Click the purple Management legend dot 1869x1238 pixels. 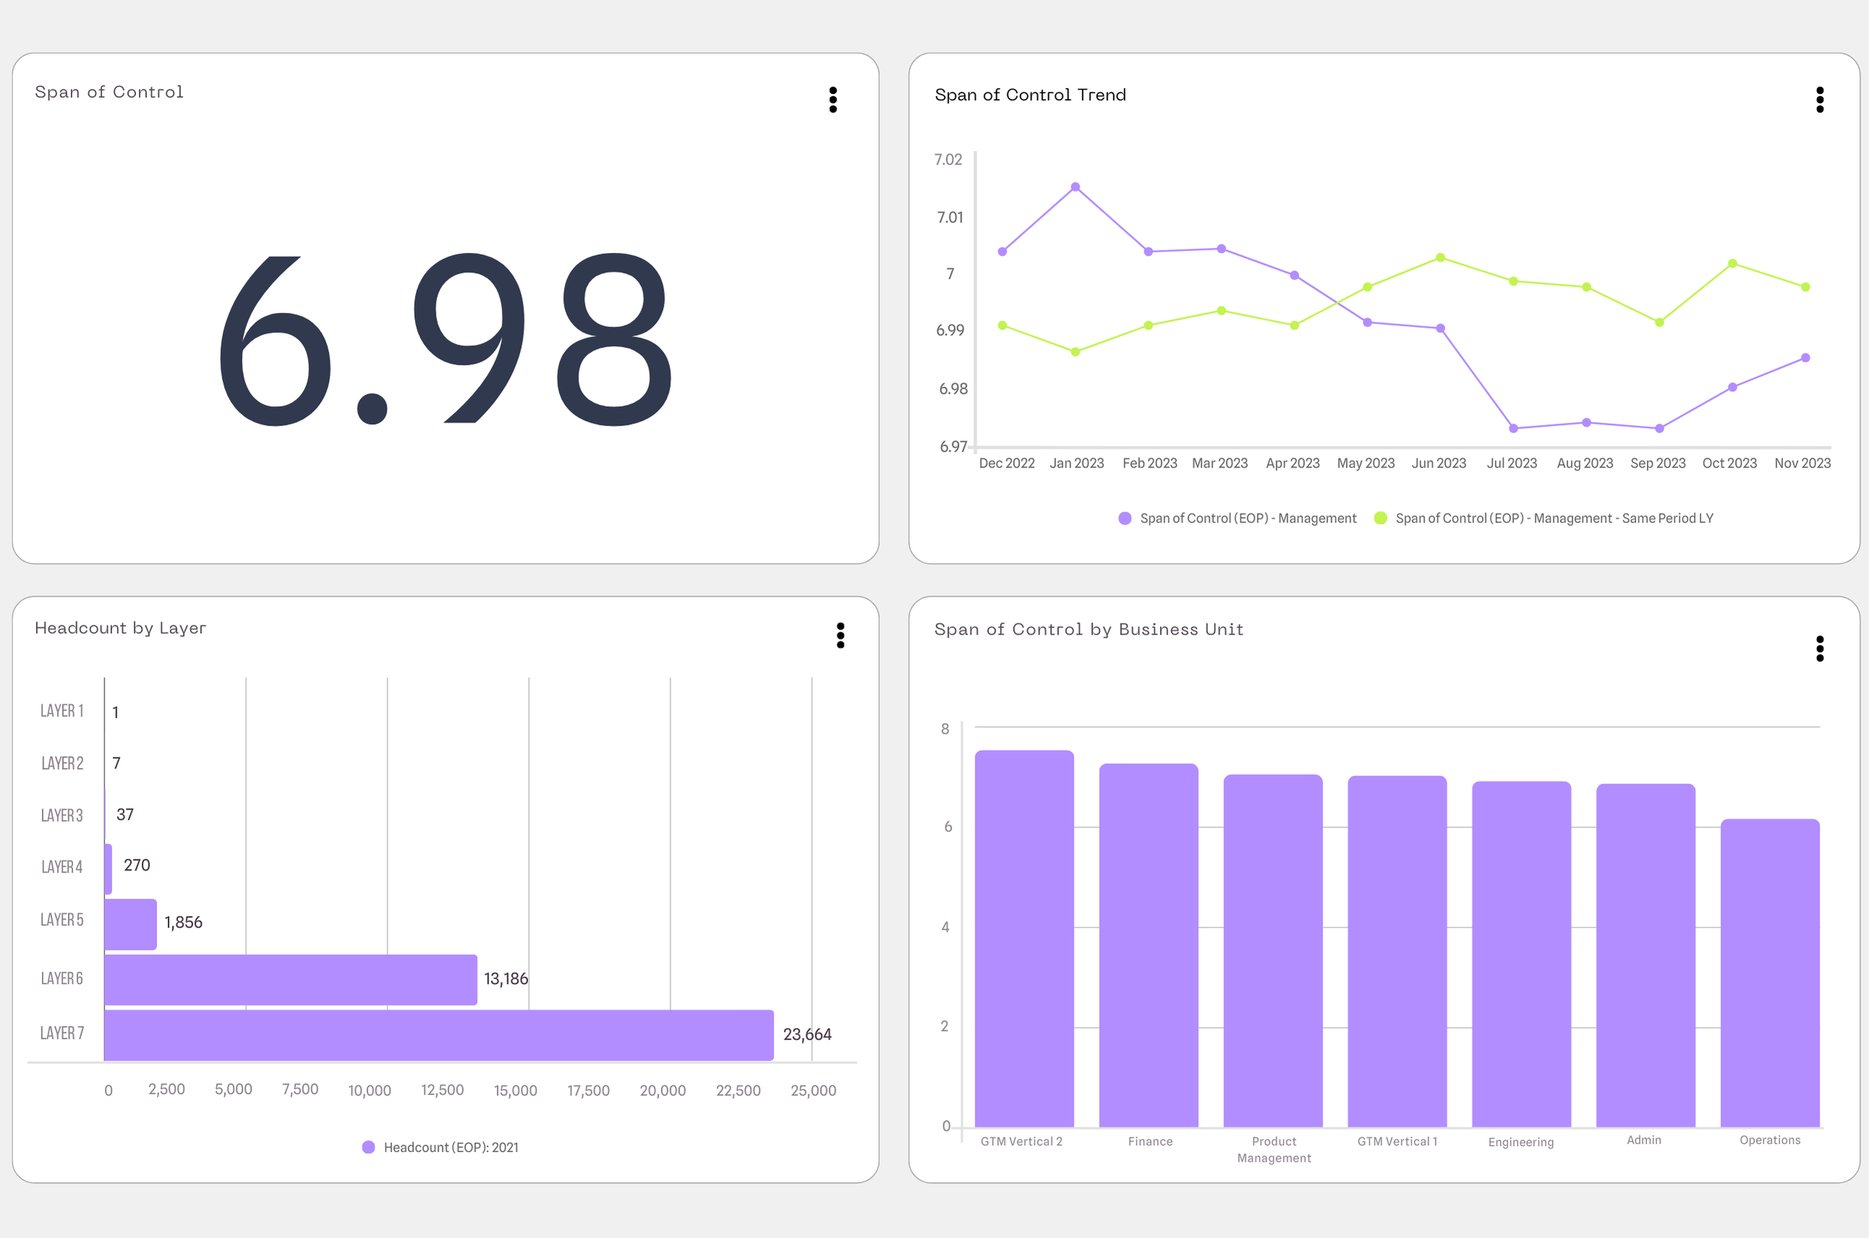pos(1123,518)
